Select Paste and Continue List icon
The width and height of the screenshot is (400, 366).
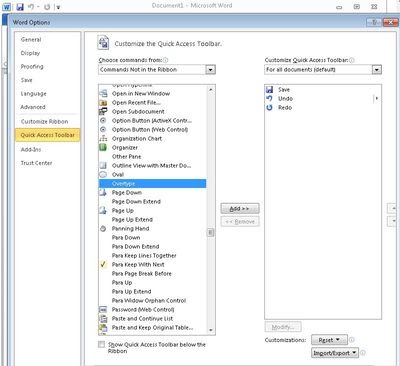point(103,319)
